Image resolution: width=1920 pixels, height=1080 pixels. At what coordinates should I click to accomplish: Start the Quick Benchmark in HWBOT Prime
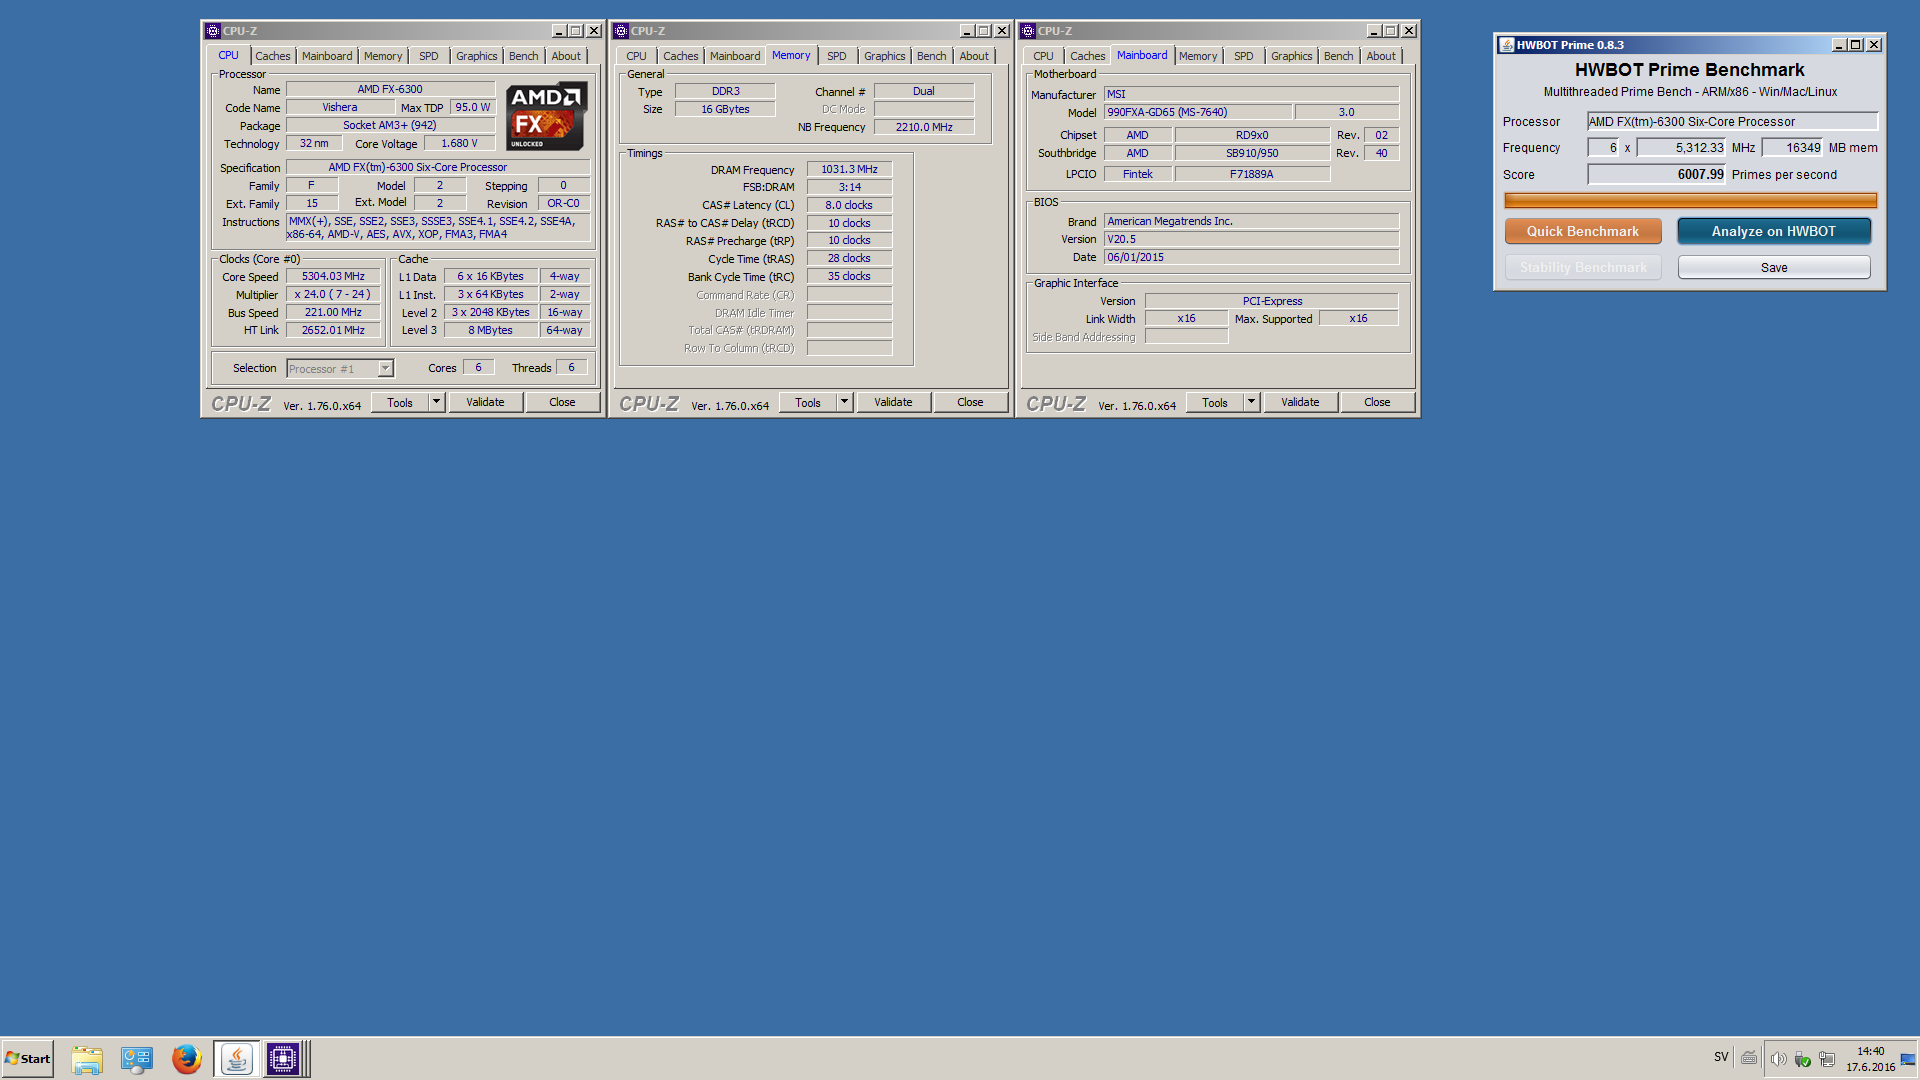point(1583,231)
